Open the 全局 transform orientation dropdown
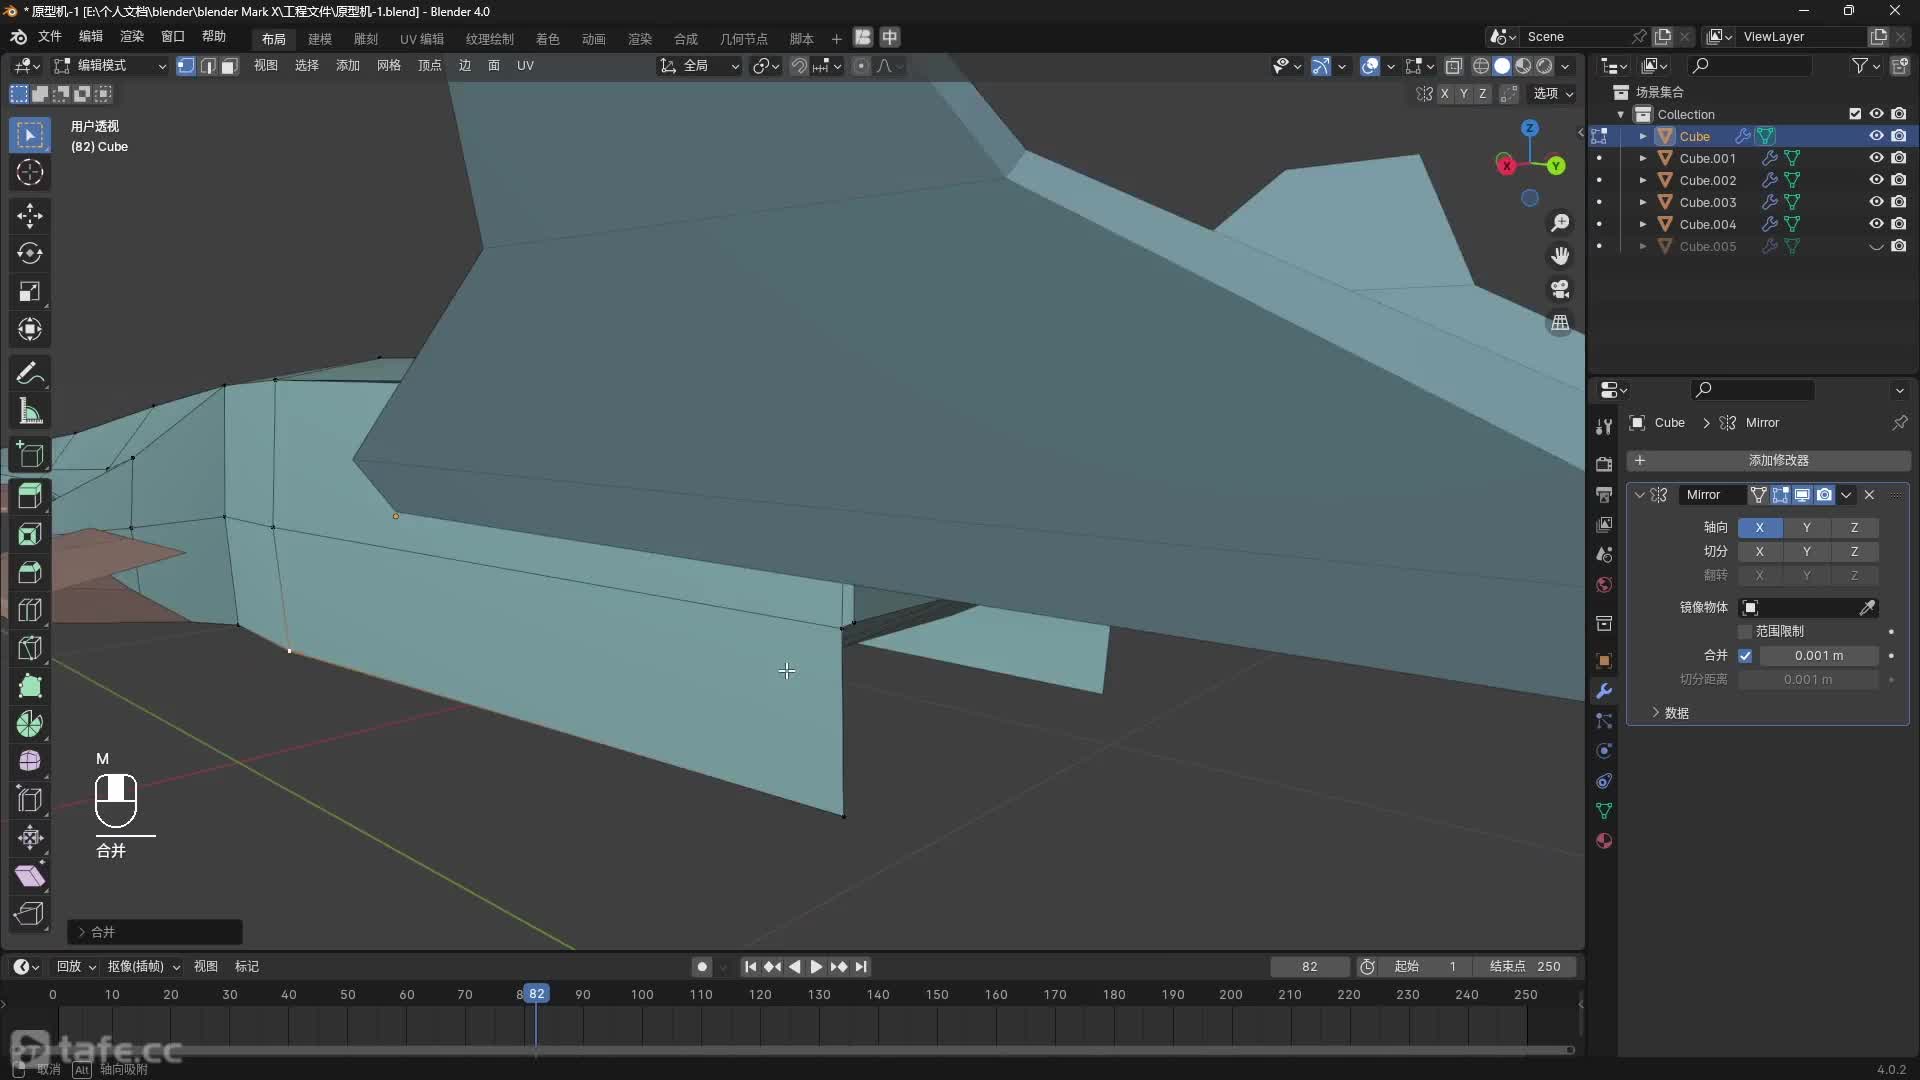The image size is (1920, 1080). 699,66
